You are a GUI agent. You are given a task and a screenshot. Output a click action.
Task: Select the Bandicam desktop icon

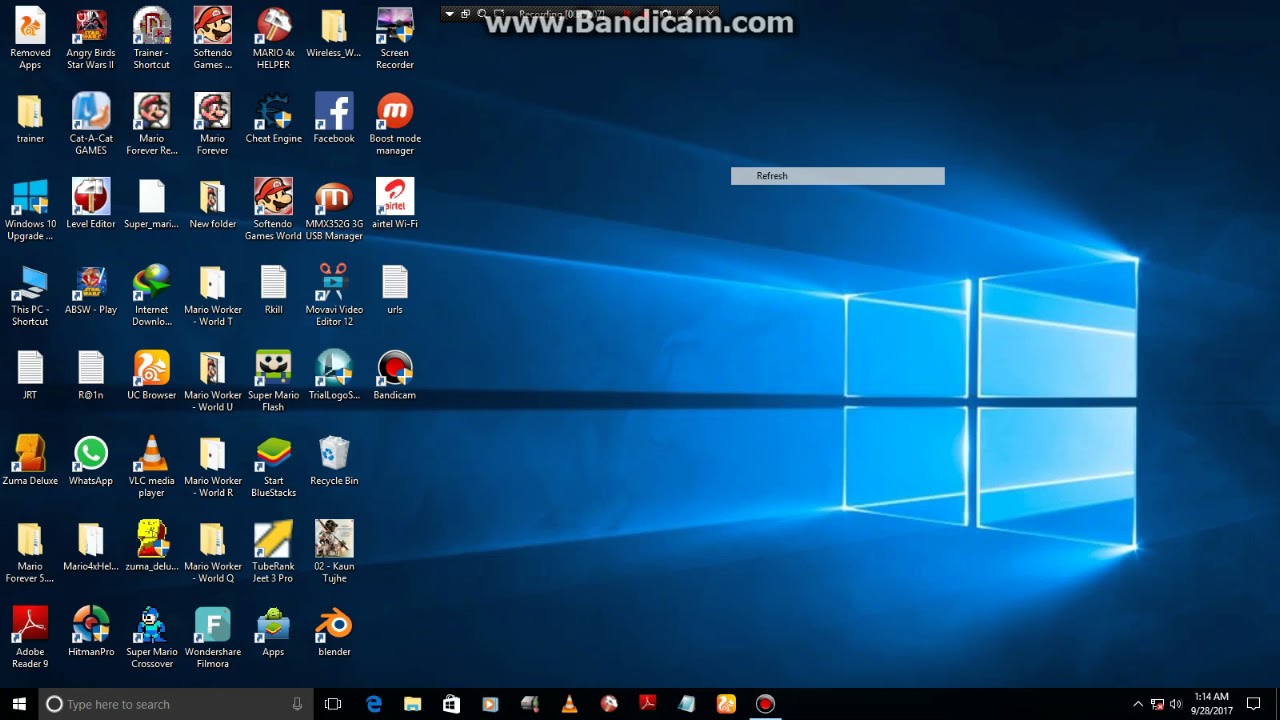pyautogui.click(x=395, y=377)
